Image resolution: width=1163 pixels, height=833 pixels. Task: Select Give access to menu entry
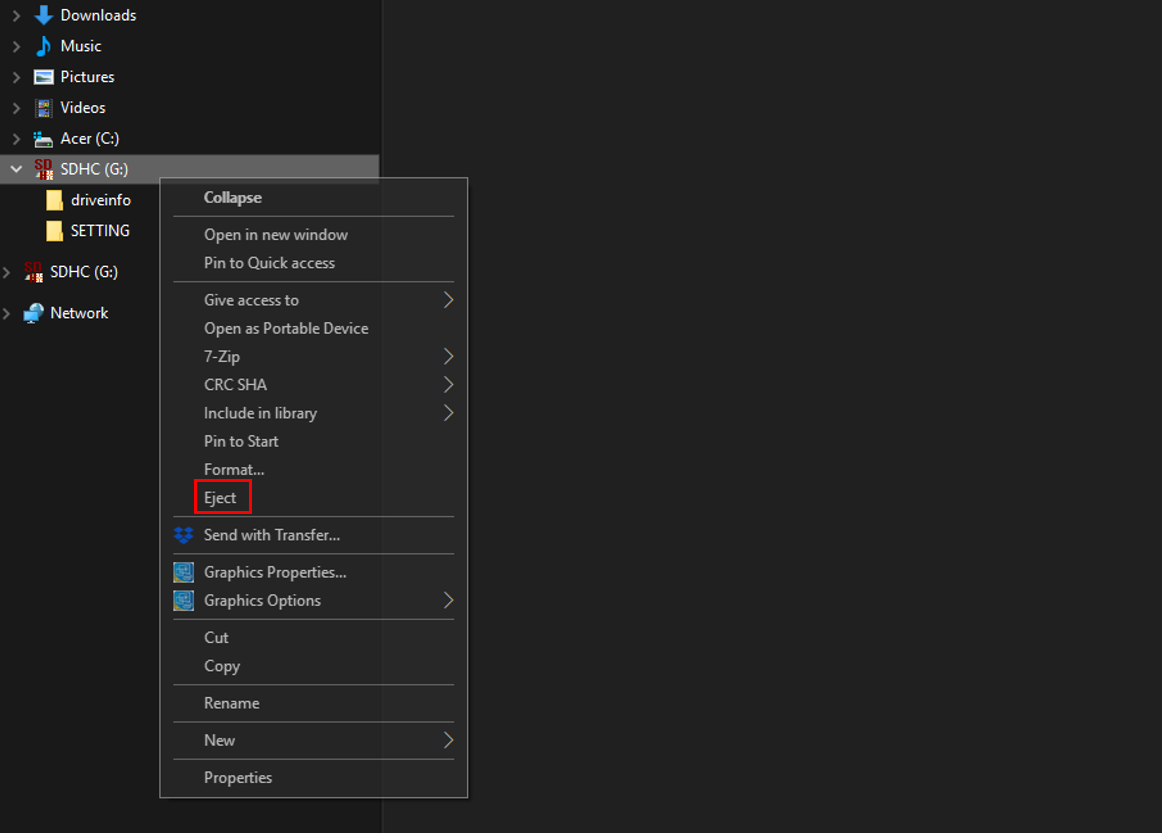coord(251,300)
